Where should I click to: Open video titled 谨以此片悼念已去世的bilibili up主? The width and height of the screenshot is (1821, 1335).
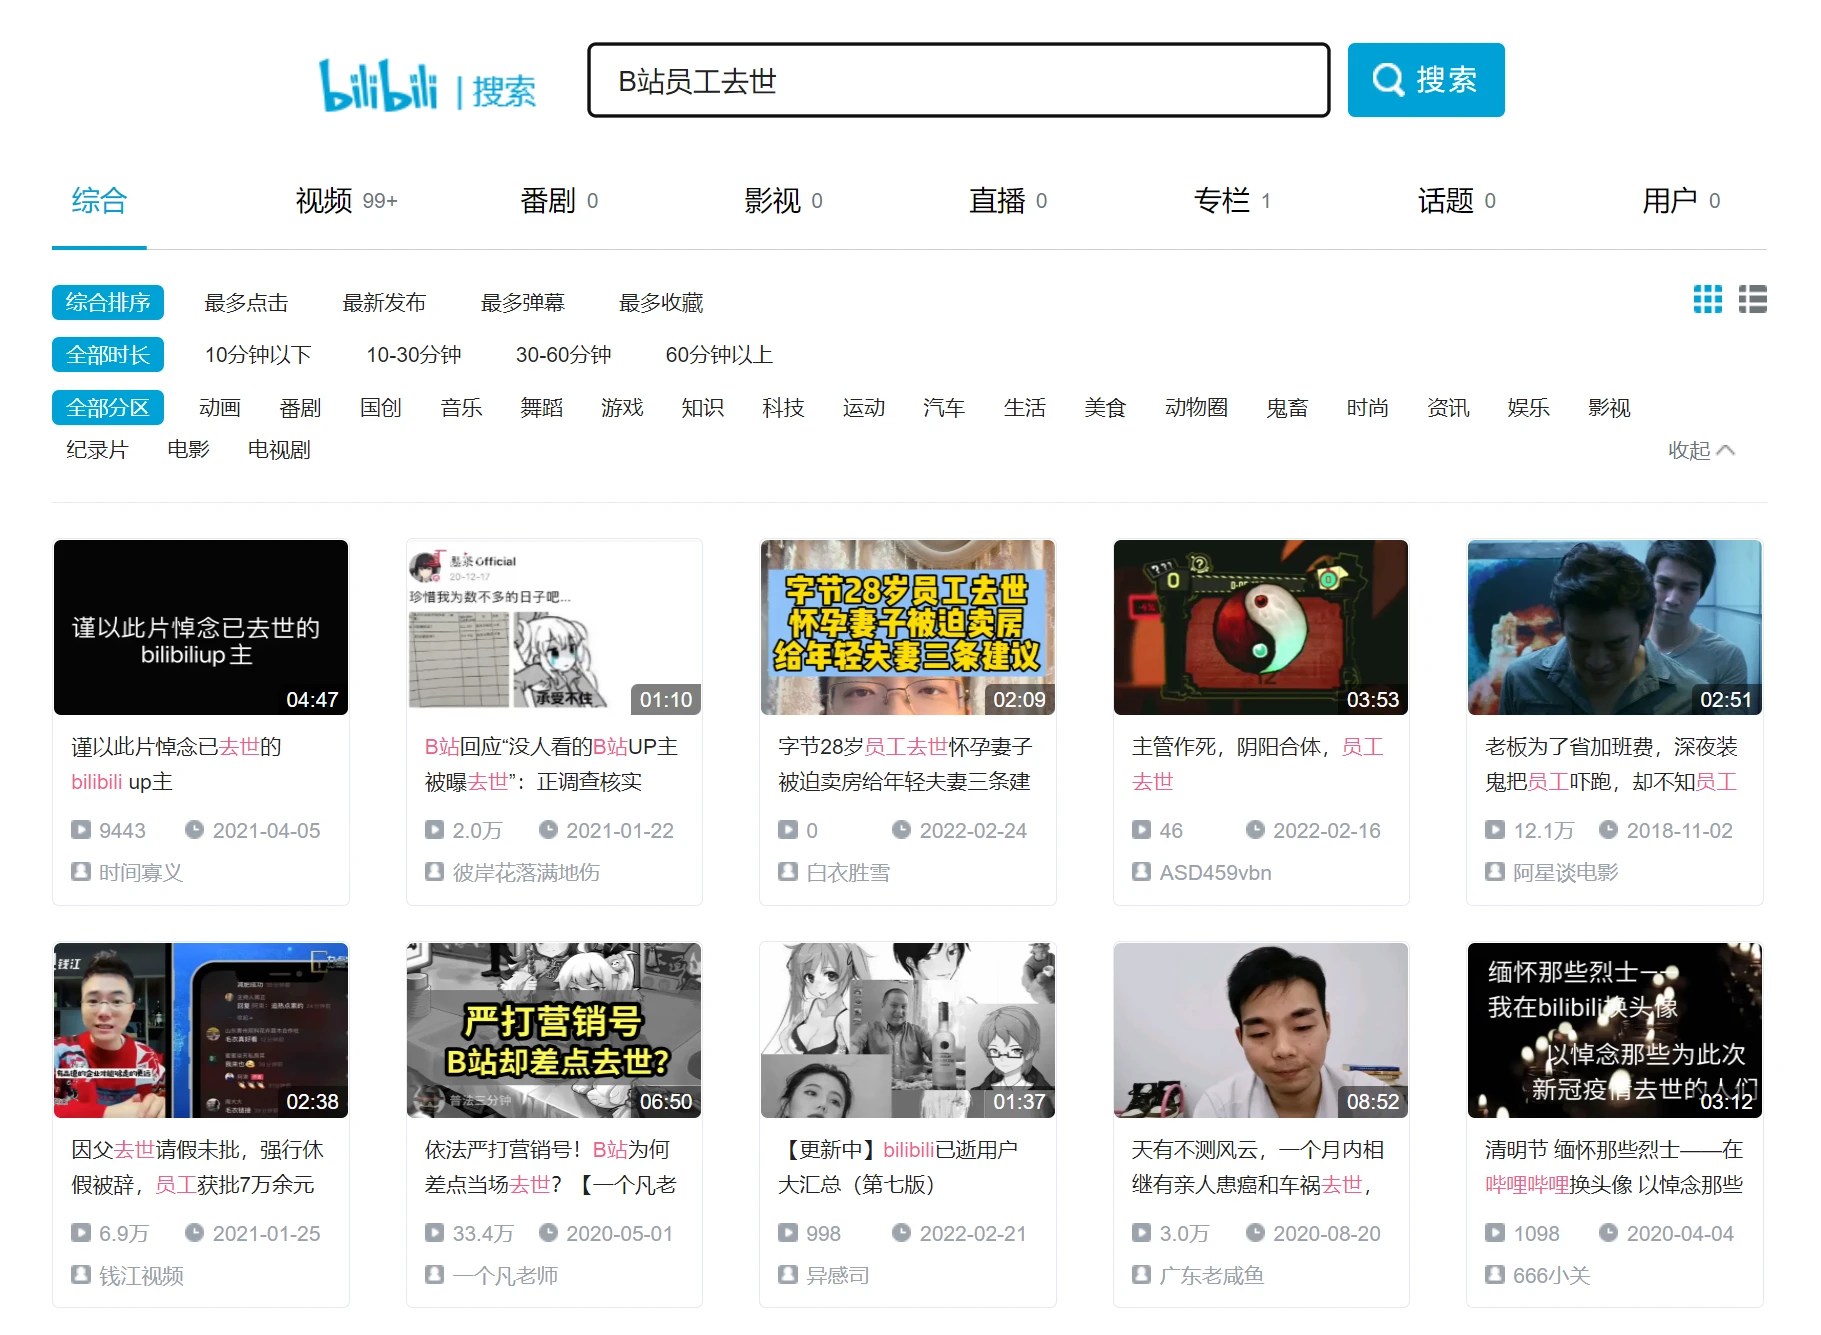[x=176, y=764]
